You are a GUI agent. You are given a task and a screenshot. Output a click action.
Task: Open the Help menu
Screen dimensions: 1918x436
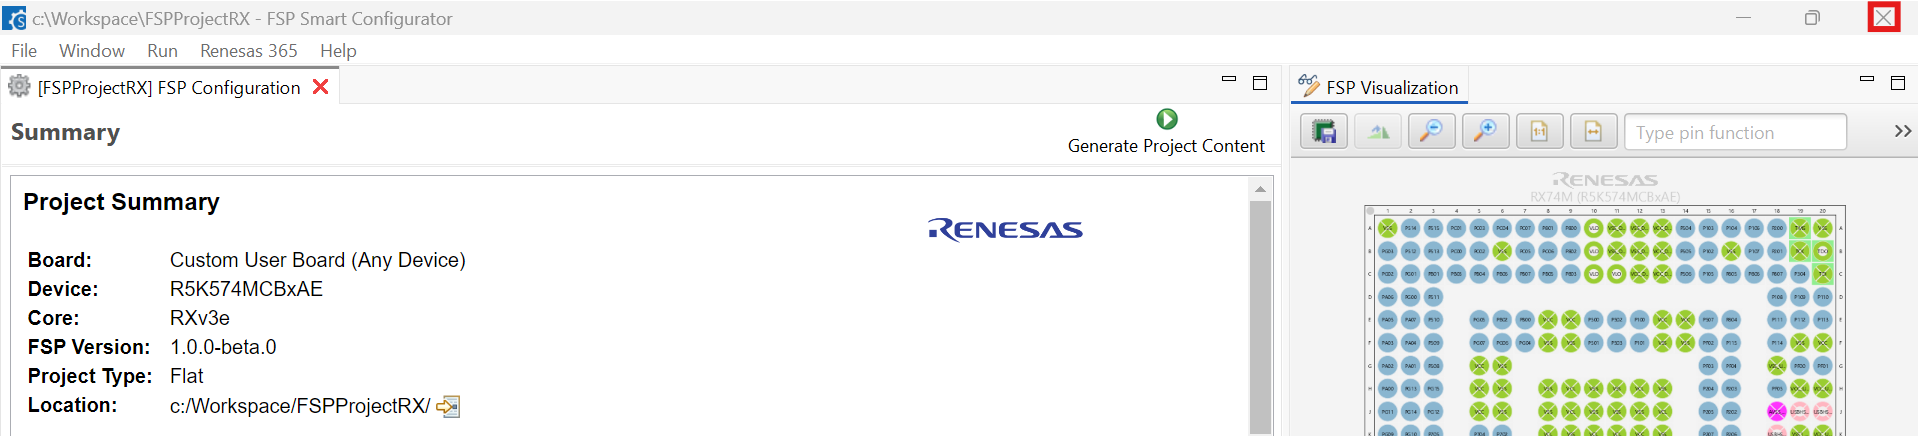click(338, 50)
